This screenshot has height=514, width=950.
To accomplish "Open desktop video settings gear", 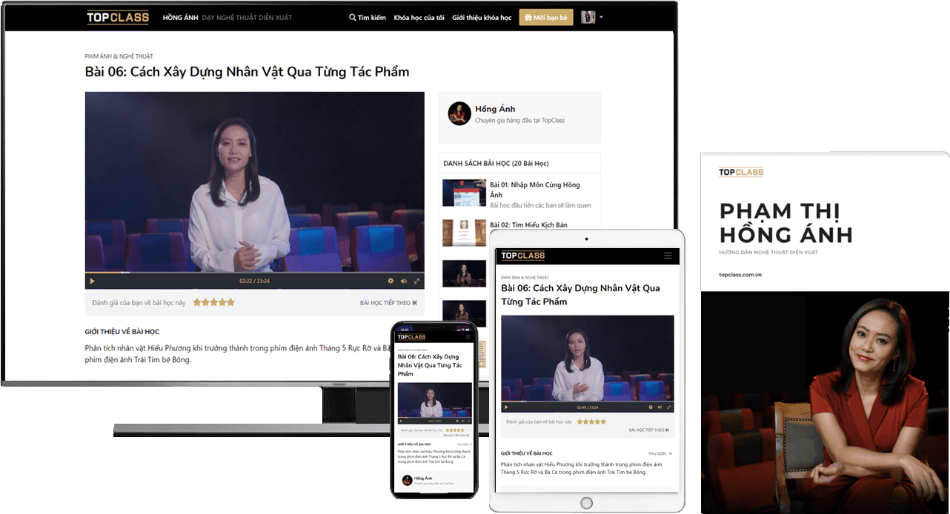I will pos(391,282).
